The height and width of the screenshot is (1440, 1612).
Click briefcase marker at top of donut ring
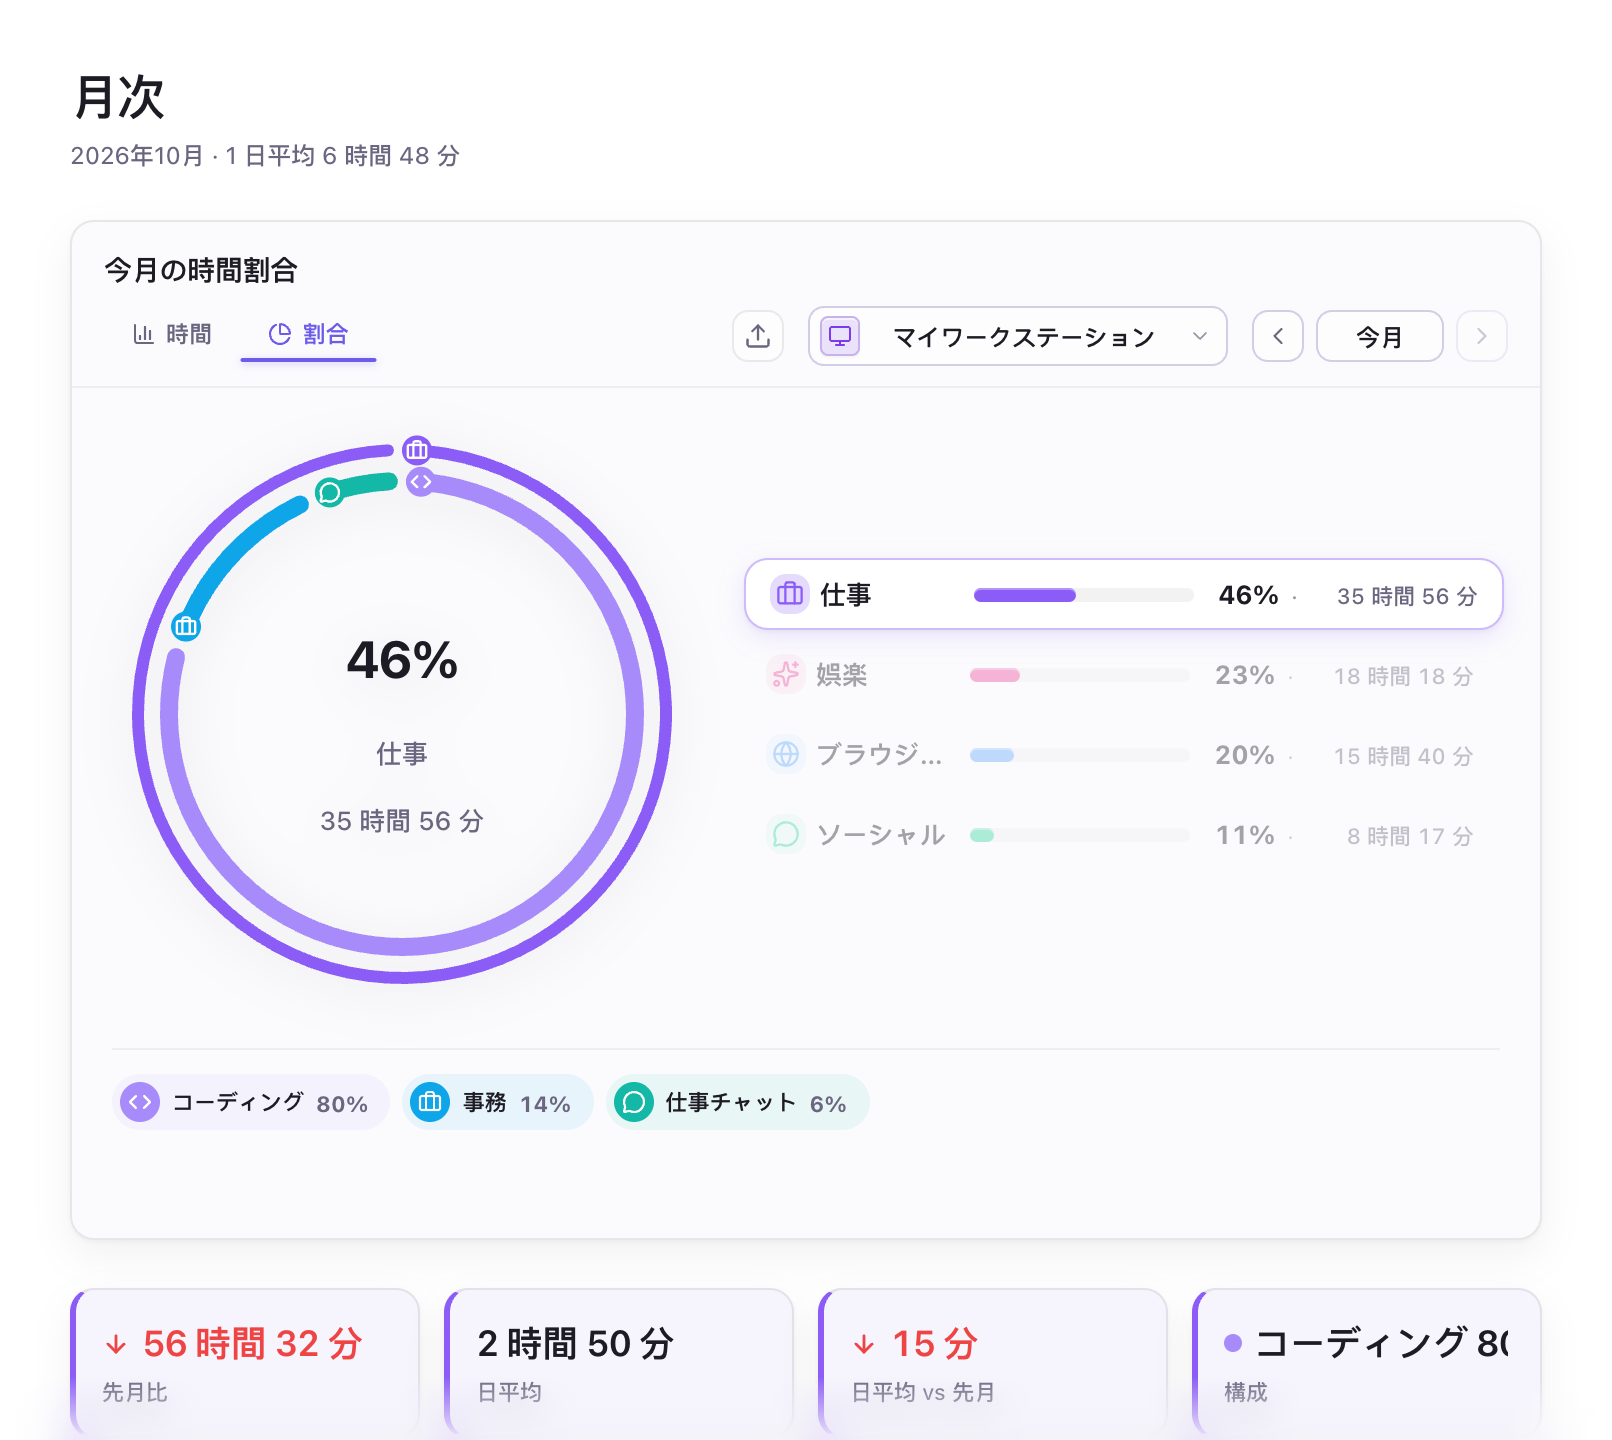(417, 450)
